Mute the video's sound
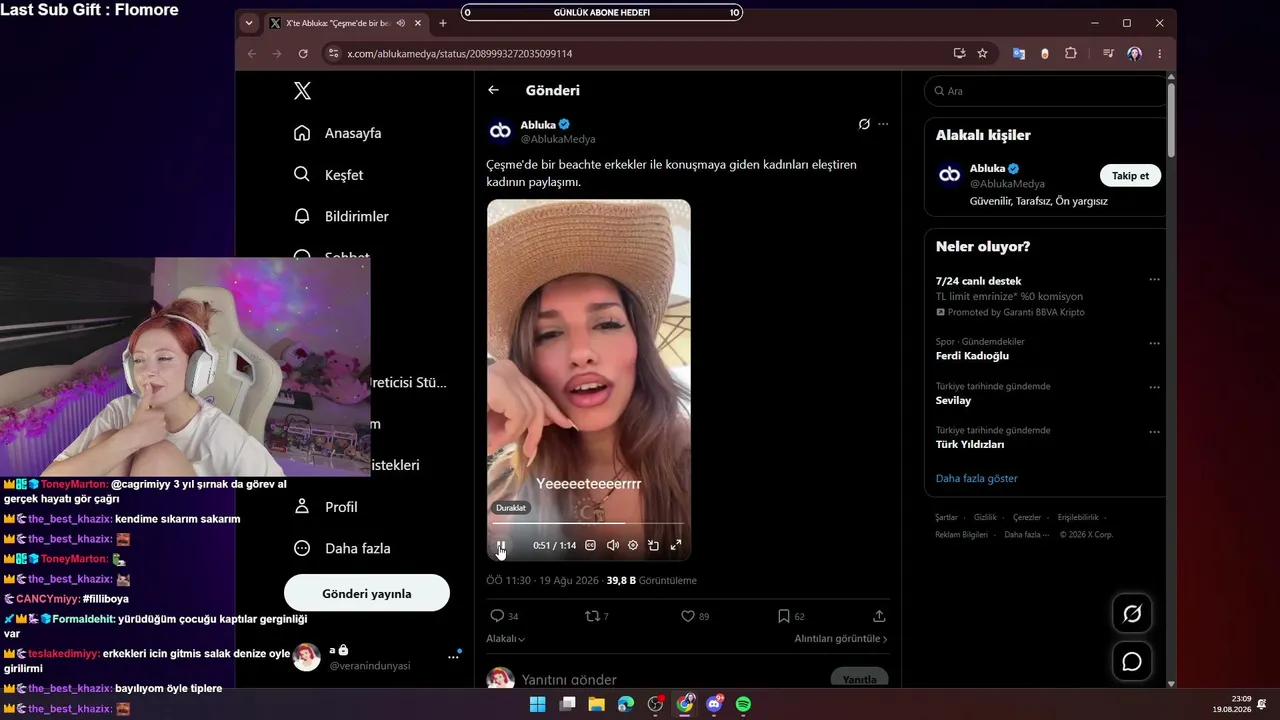The image size is (1280, 720). 612,546
